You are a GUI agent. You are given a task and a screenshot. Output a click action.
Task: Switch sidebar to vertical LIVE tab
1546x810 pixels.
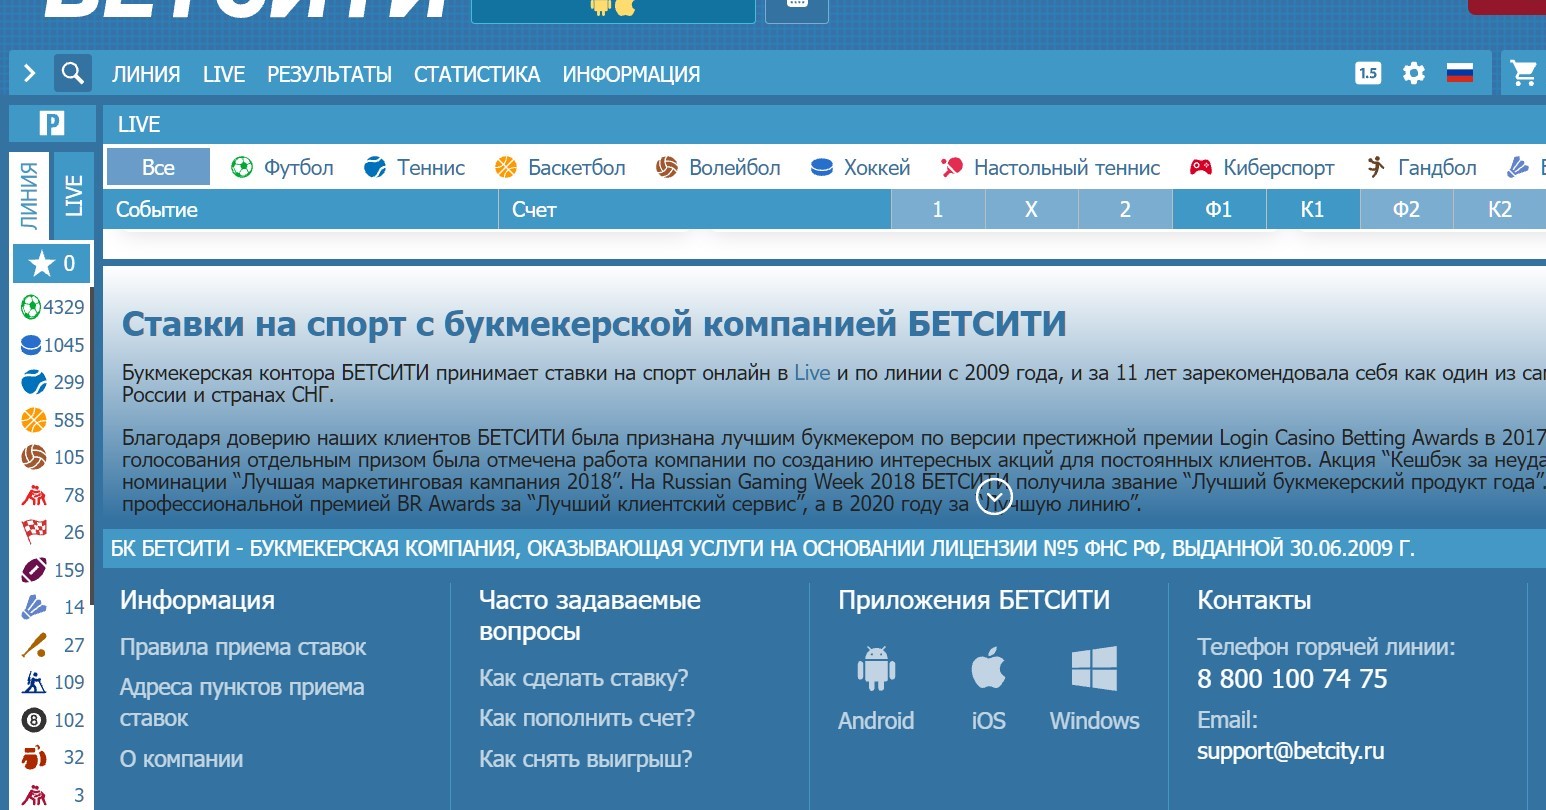pos(73,196)
